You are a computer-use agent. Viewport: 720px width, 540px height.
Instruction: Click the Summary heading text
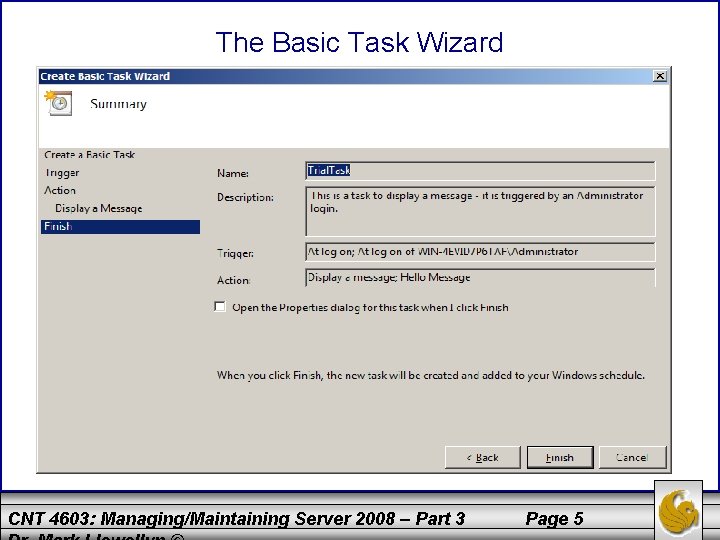click(x=118, y=104)
